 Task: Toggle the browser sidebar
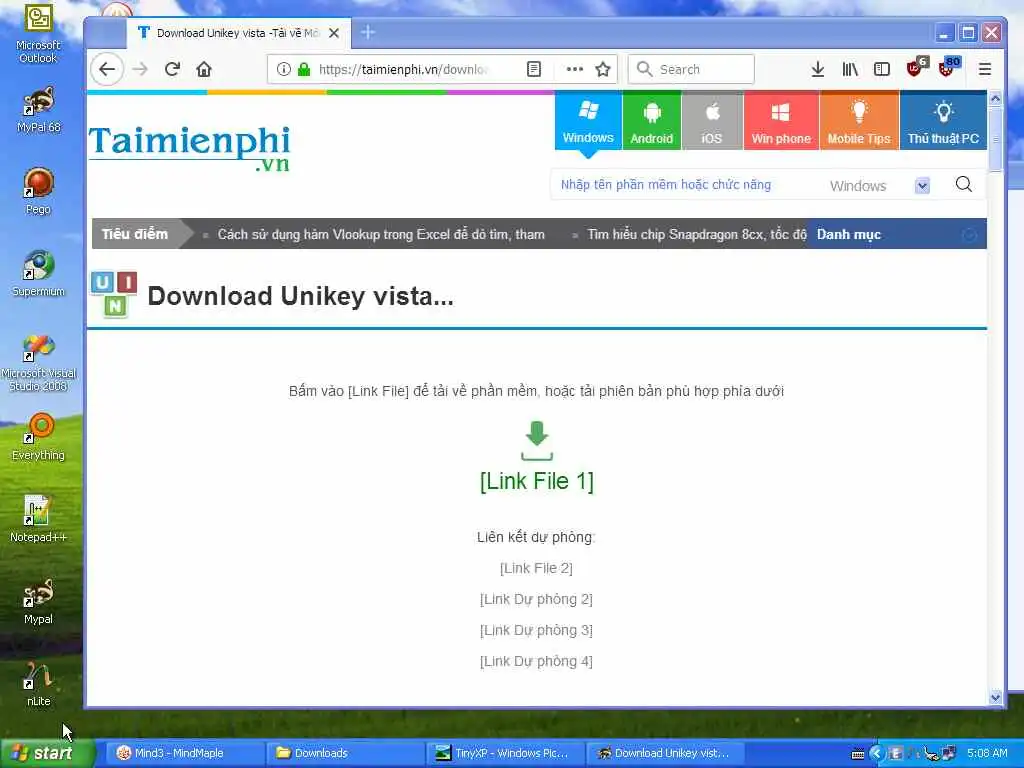click(882, 69)
